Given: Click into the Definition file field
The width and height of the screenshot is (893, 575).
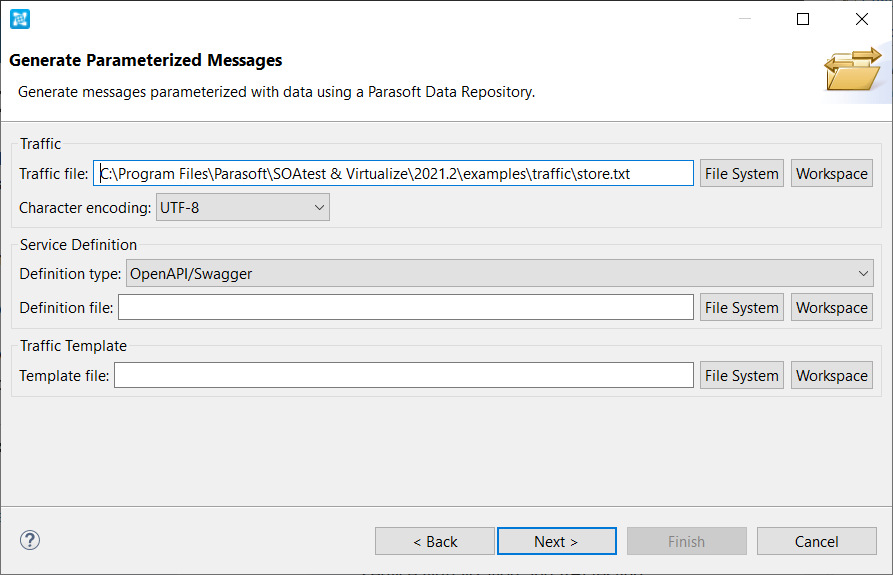Looking at the screenshot, I should (405, 307).
